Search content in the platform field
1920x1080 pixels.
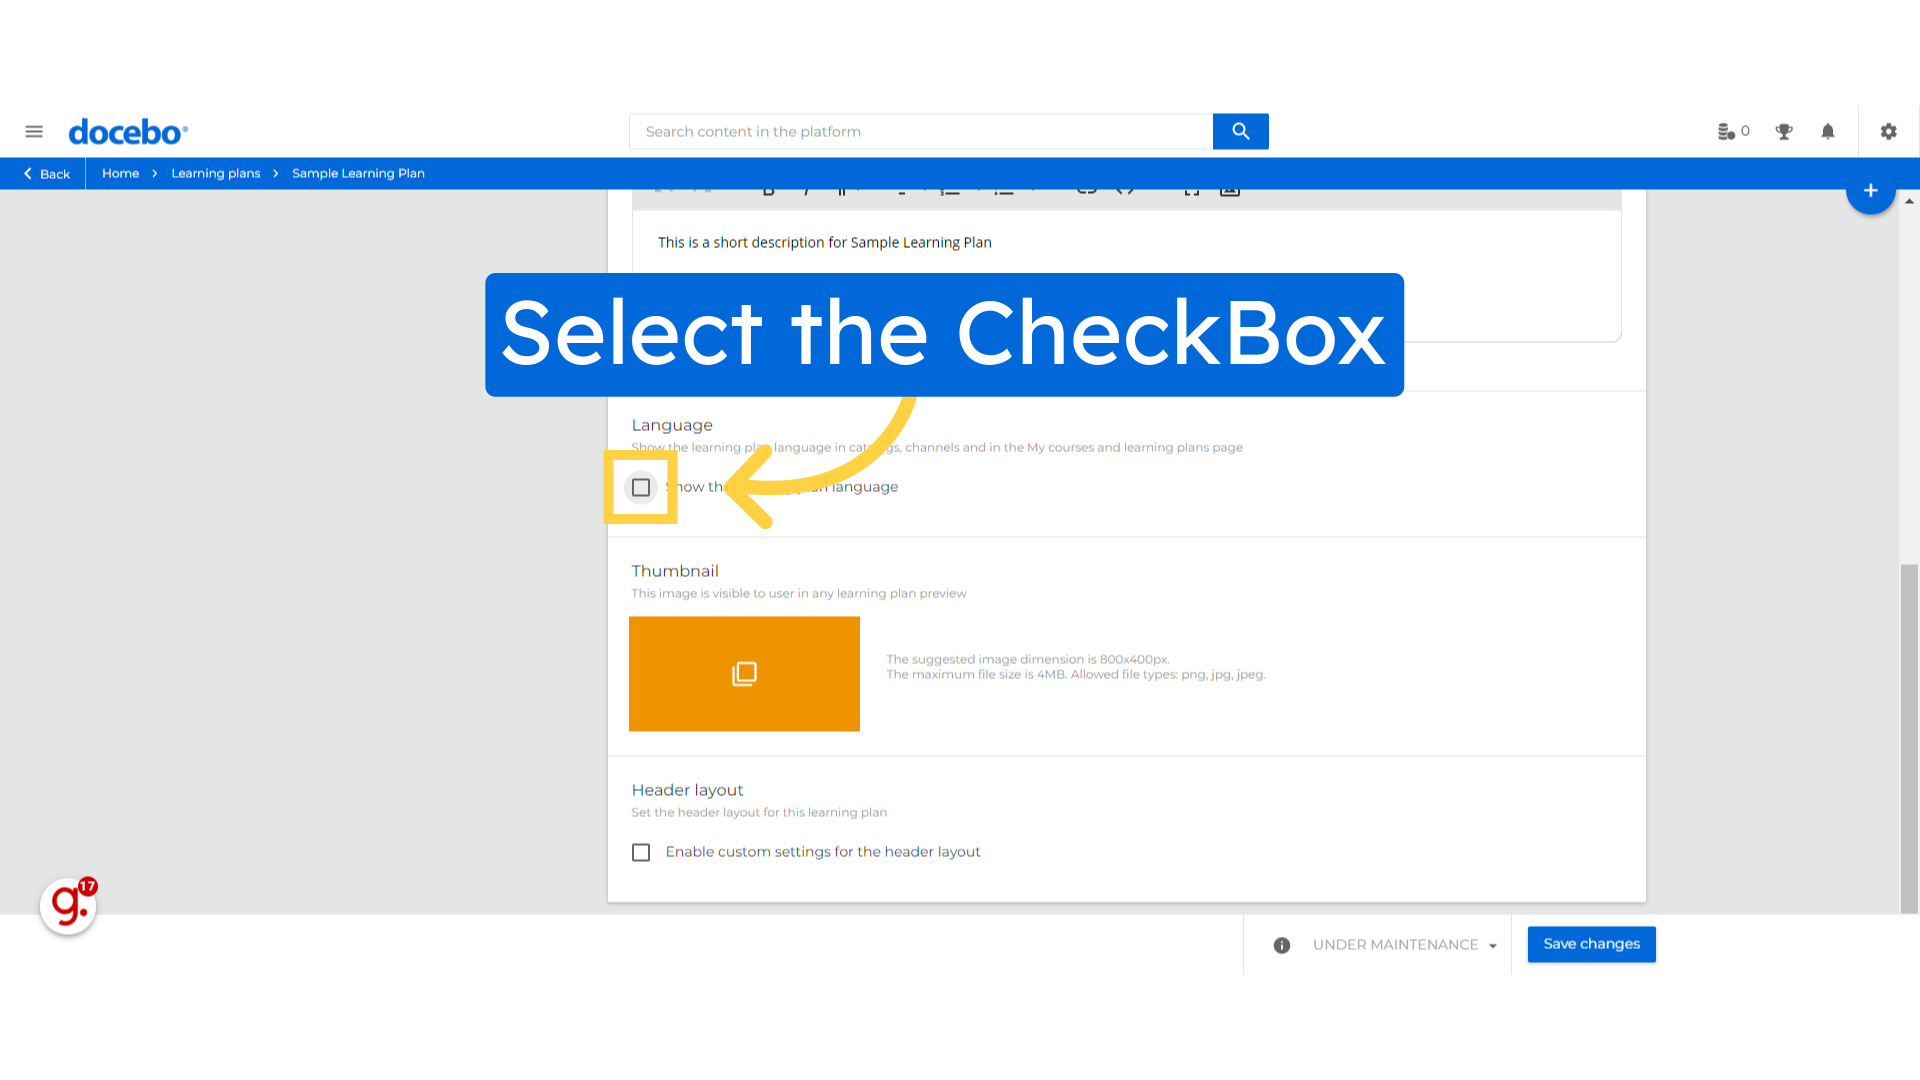click(922, 131)
